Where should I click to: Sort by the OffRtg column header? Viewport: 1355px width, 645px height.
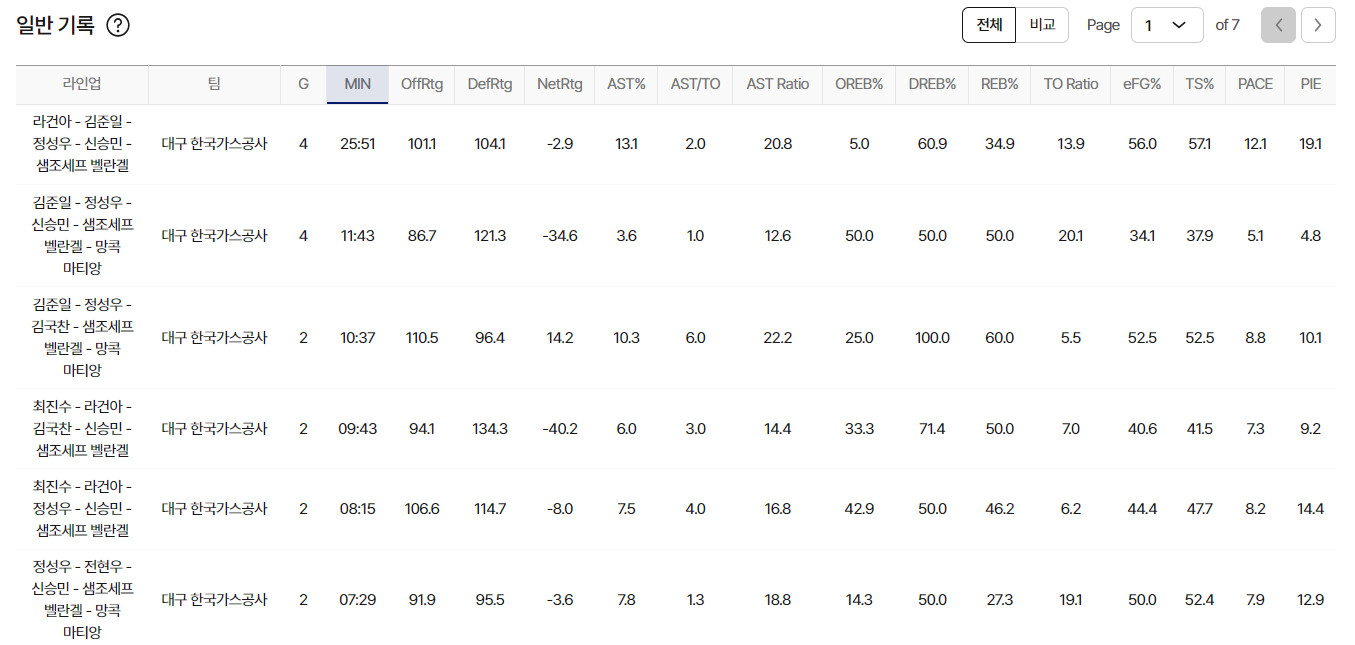click(422, 85)
